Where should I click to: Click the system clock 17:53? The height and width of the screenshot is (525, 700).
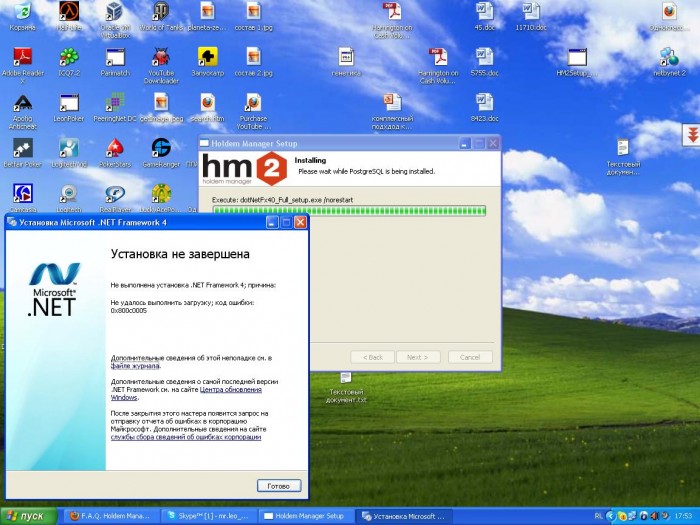(x=683, y=517)
